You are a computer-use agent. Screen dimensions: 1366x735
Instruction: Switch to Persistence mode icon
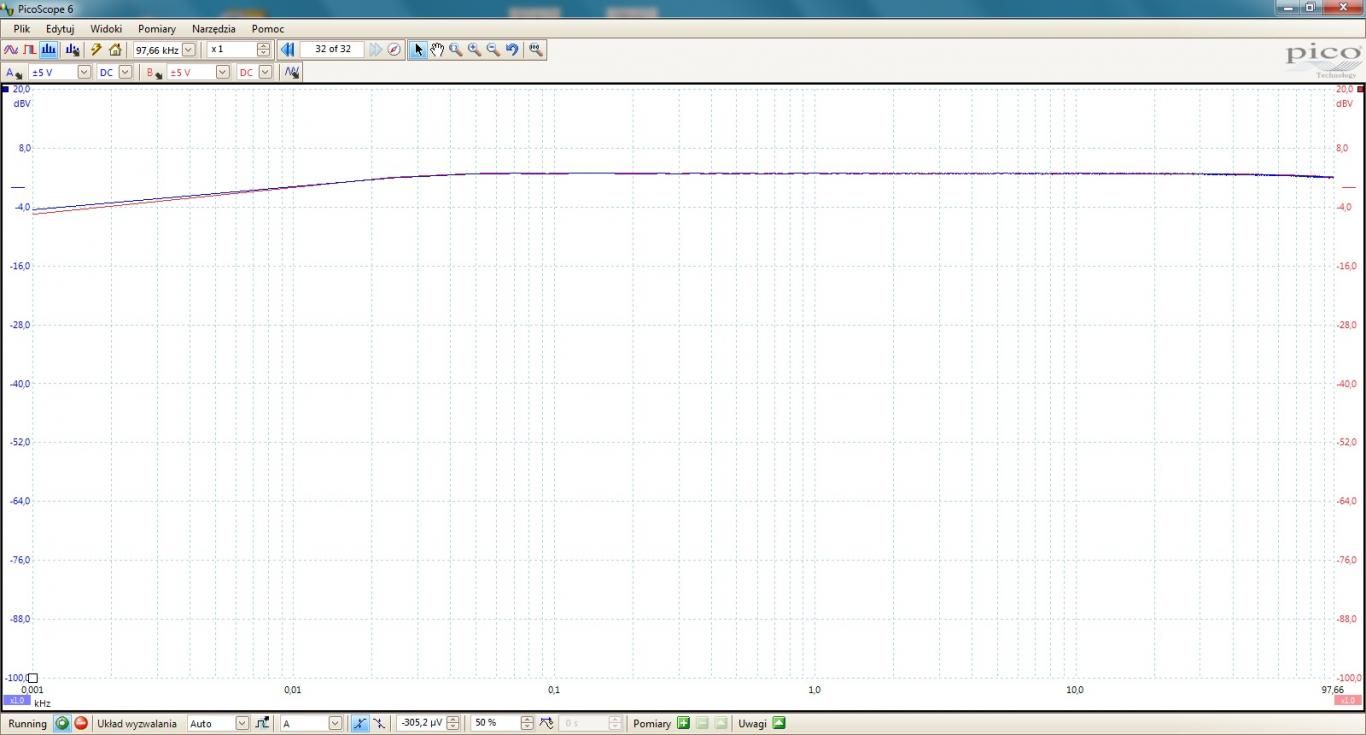30,49
